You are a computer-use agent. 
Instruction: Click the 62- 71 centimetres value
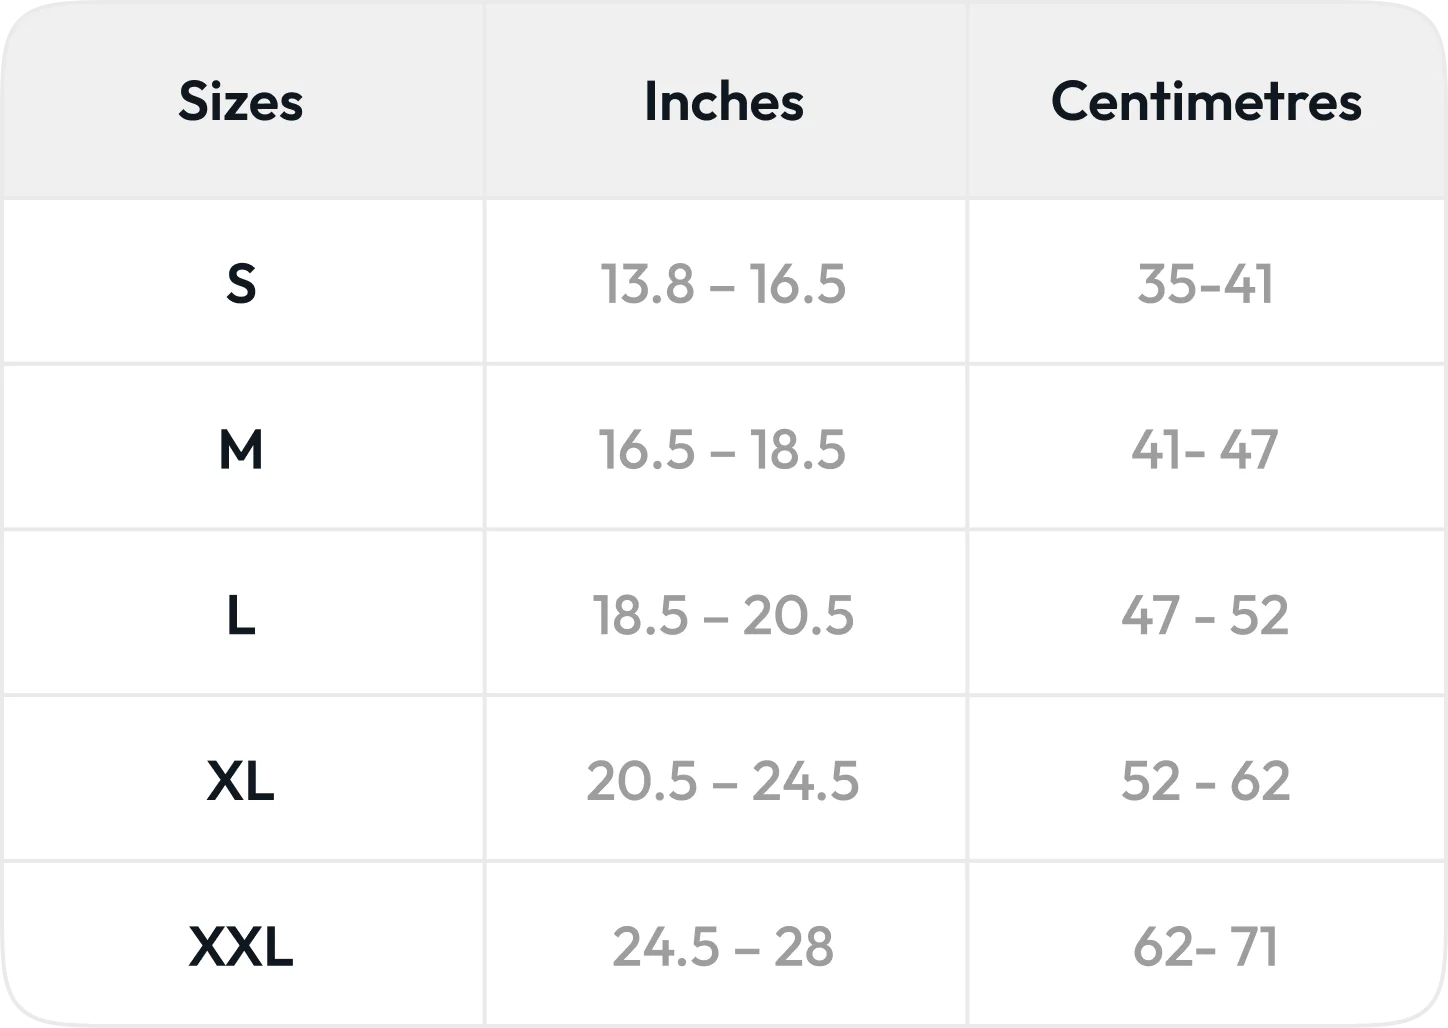pyautogui.click(x=1206, y=947)
